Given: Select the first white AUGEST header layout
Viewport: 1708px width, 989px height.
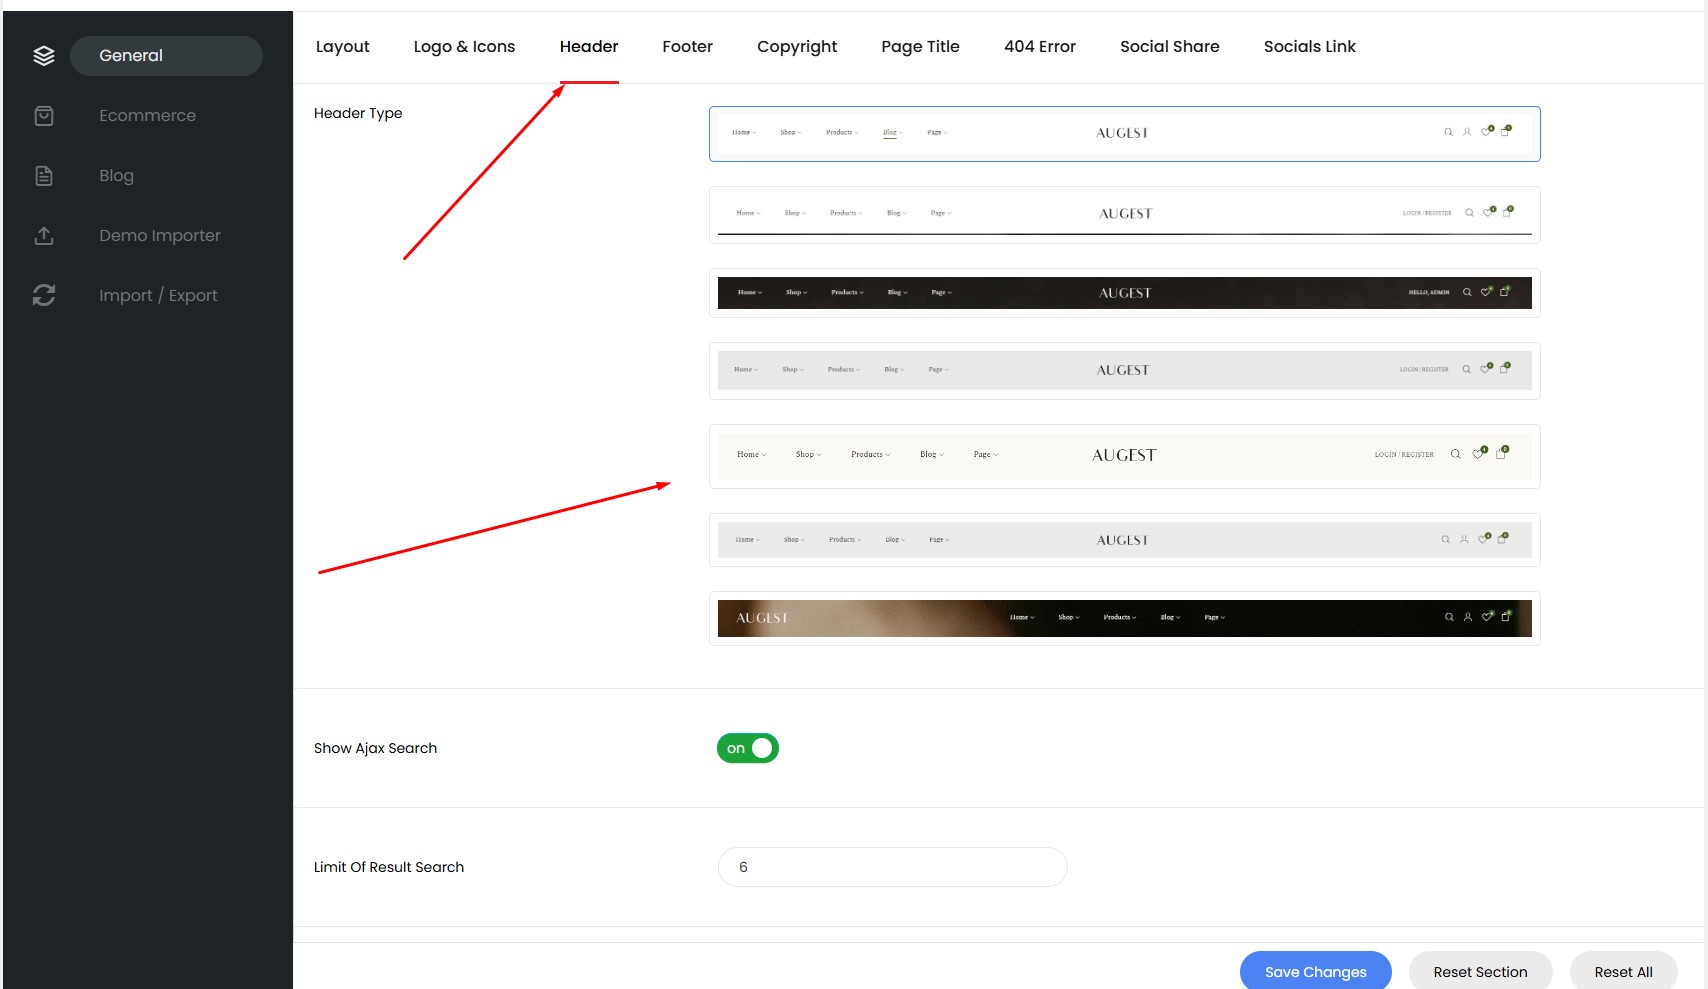Looking at the screenshot, I should [1124, 134].
